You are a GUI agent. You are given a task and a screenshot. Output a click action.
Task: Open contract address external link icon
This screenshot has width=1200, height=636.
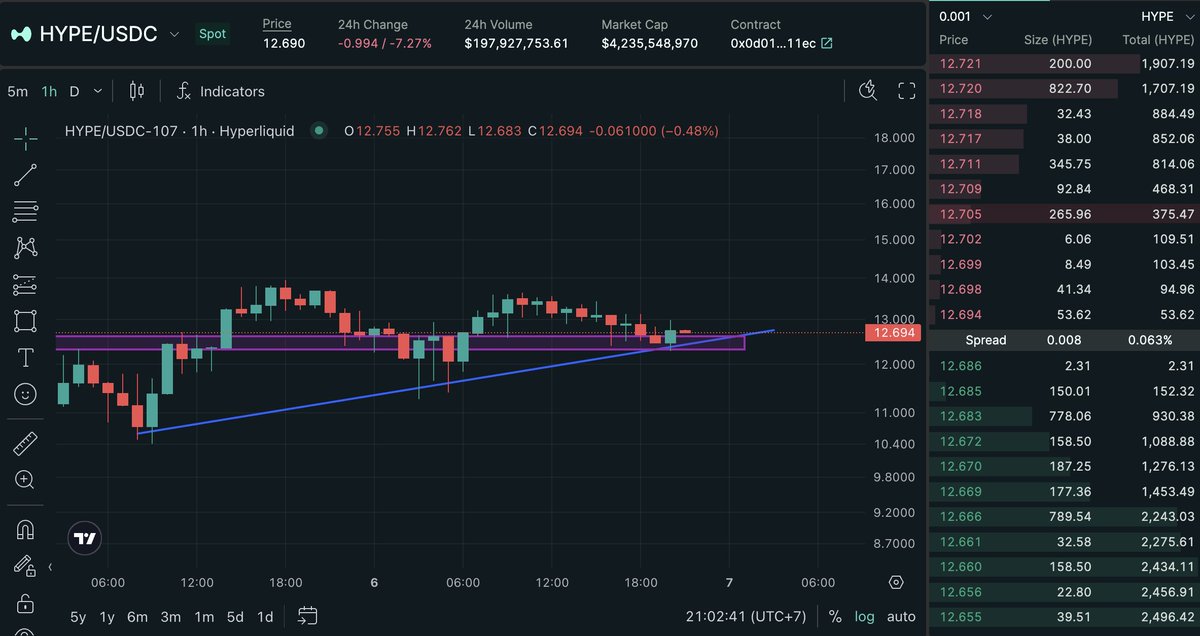click(827, 43)
